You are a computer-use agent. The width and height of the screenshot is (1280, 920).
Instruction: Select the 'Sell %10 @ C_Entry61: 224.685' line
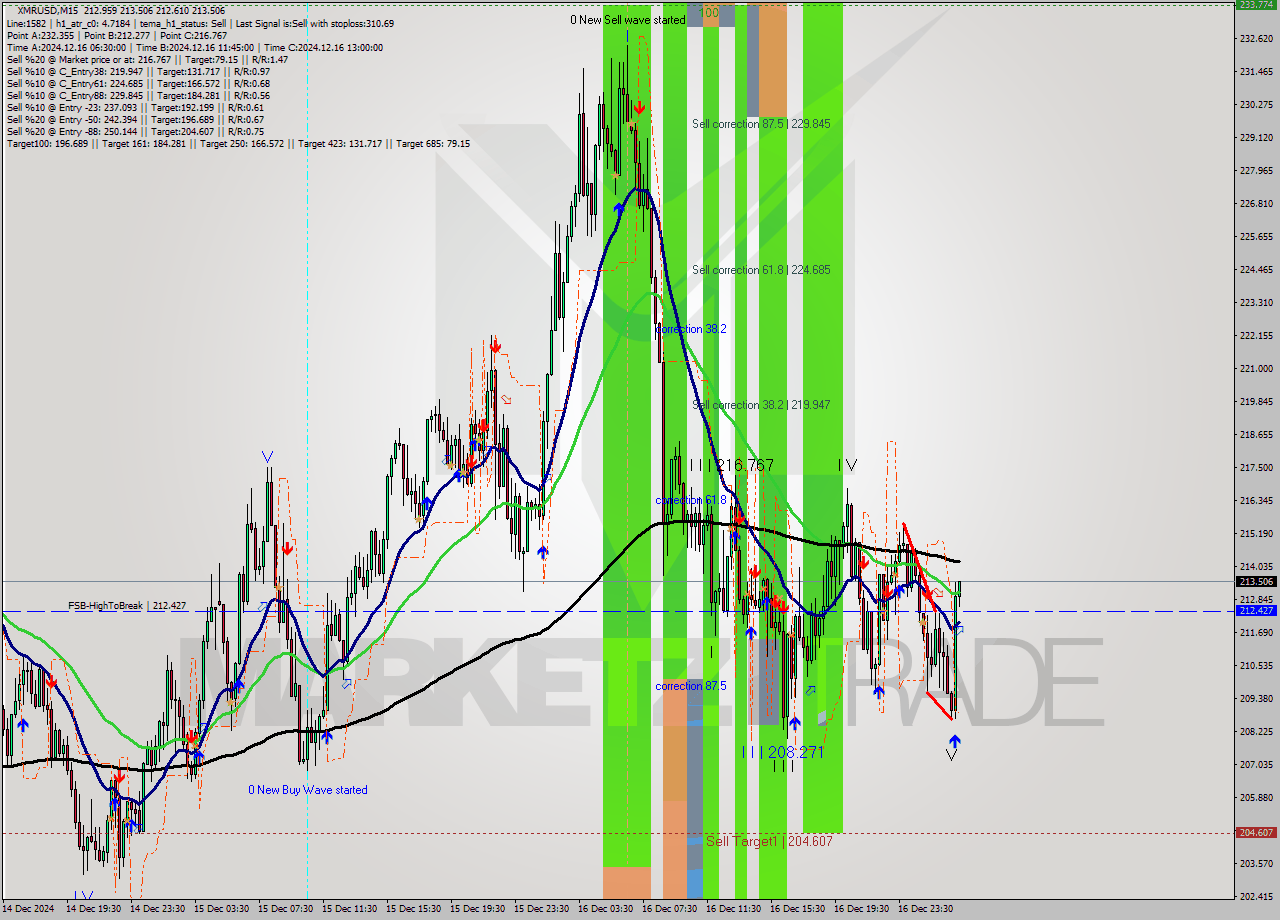point(138,83)
